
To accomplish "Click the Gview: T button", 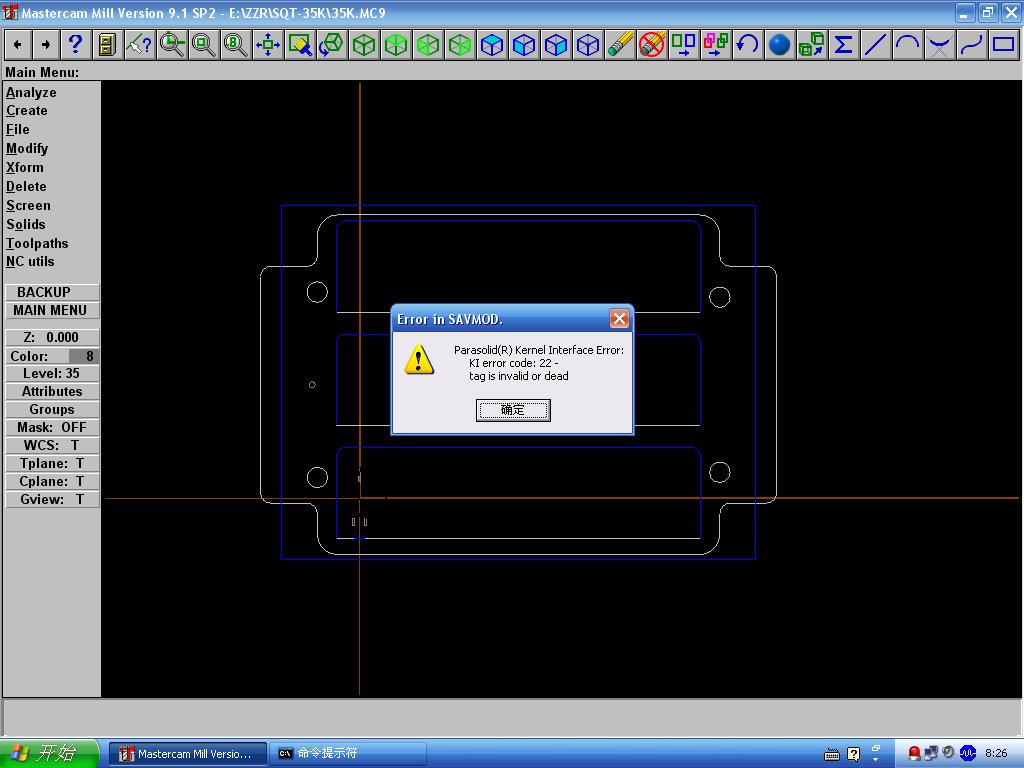I will point(52,500).
